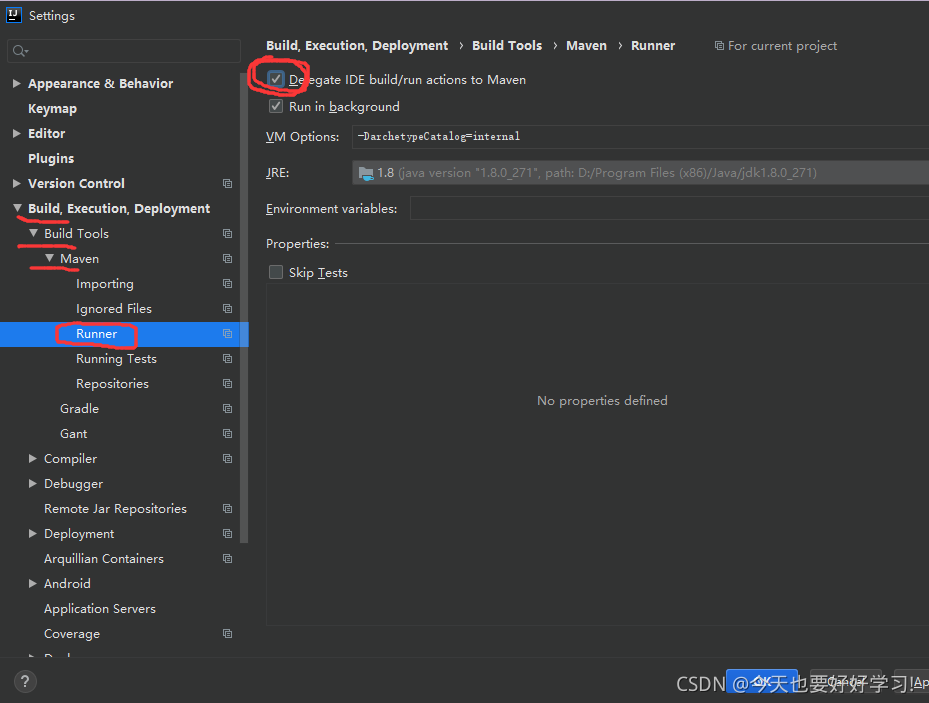Open the JRE selection combo box
This screenshot has height=703, width=929.
click(x=640, y=173)
